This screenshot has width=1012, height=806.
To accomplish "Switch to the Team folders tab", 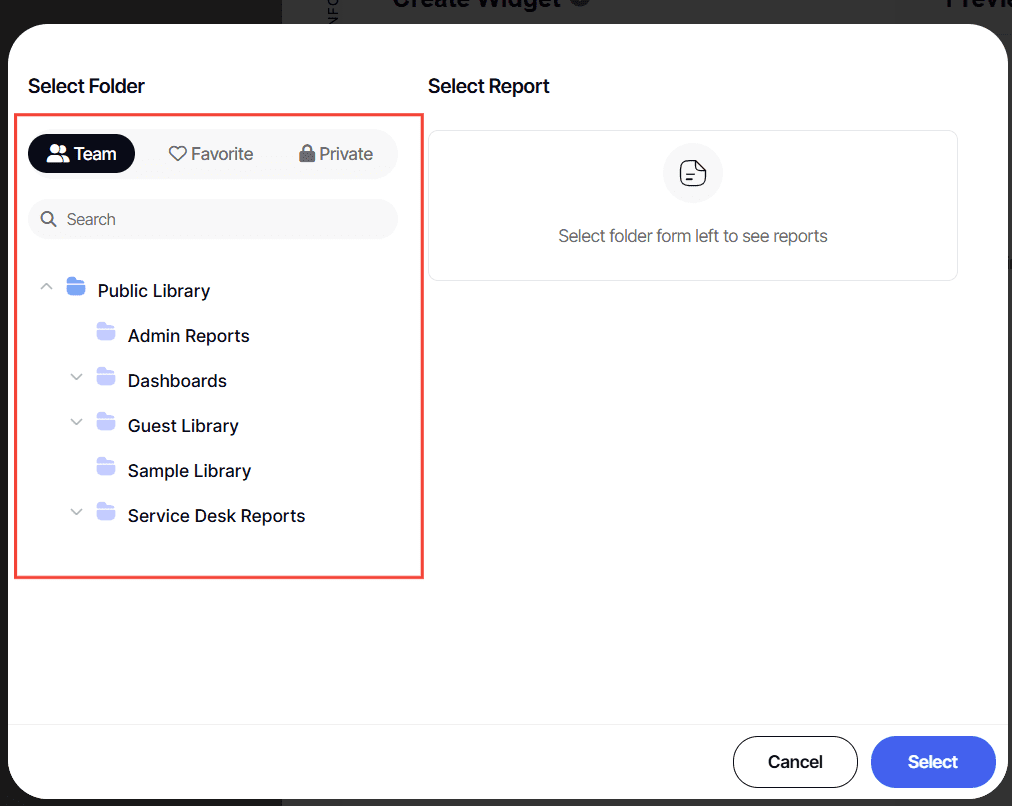I will click(82, 154).
